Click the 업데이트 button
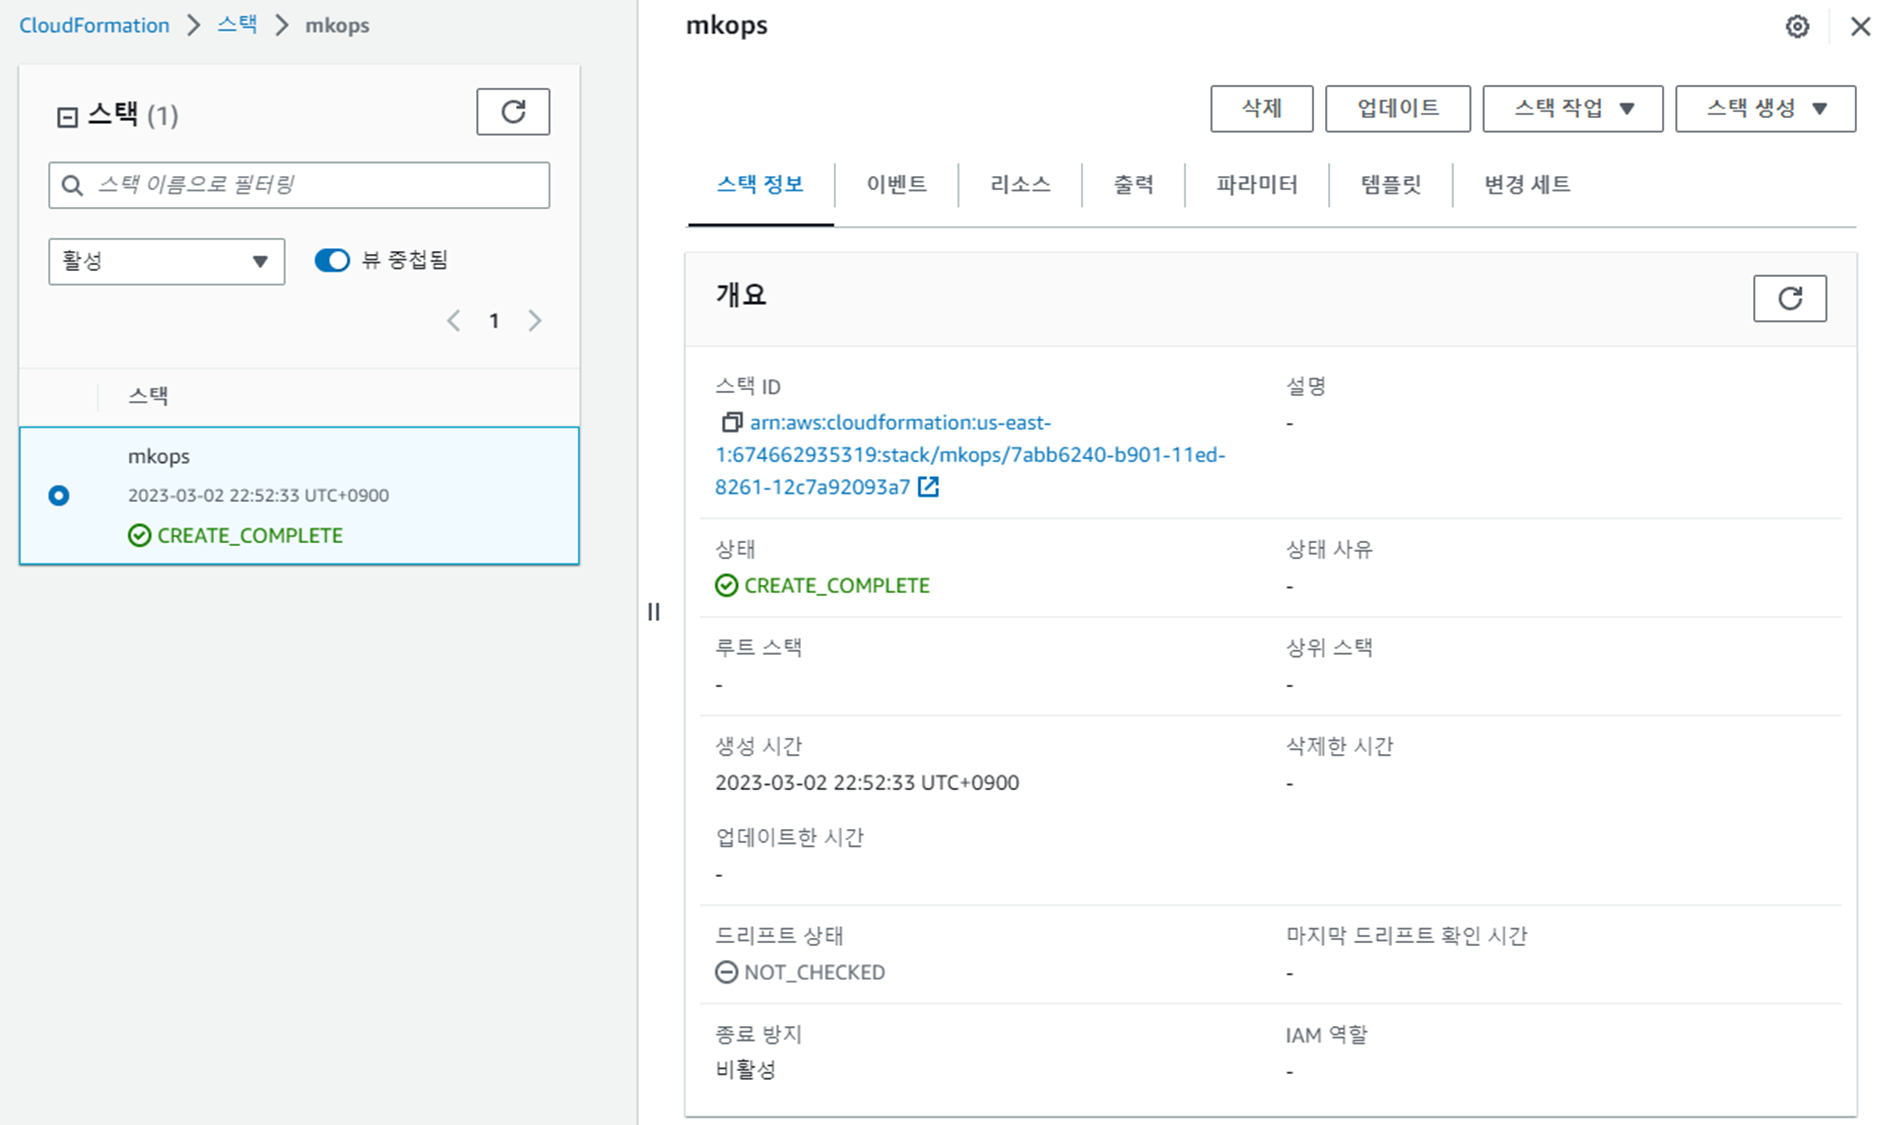 tap(1397, 109)
